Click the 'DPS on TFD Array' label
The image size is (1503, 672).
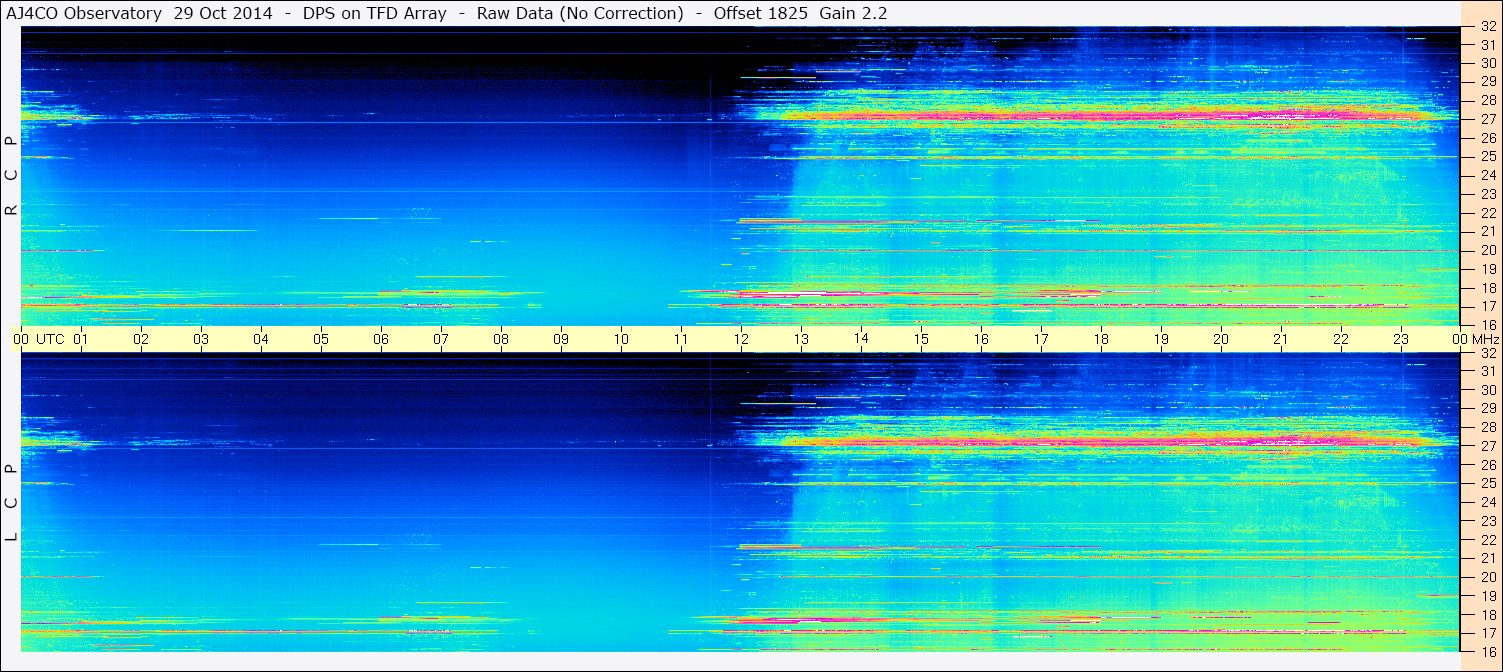pos(374,13)
